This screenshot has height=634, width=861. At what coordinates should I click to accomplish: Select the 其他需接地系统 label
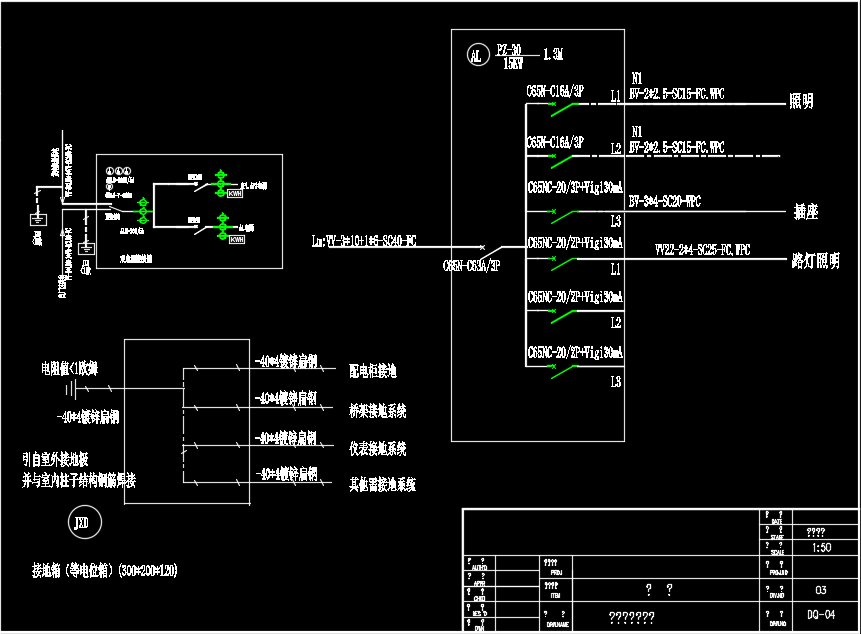[383, 484]
